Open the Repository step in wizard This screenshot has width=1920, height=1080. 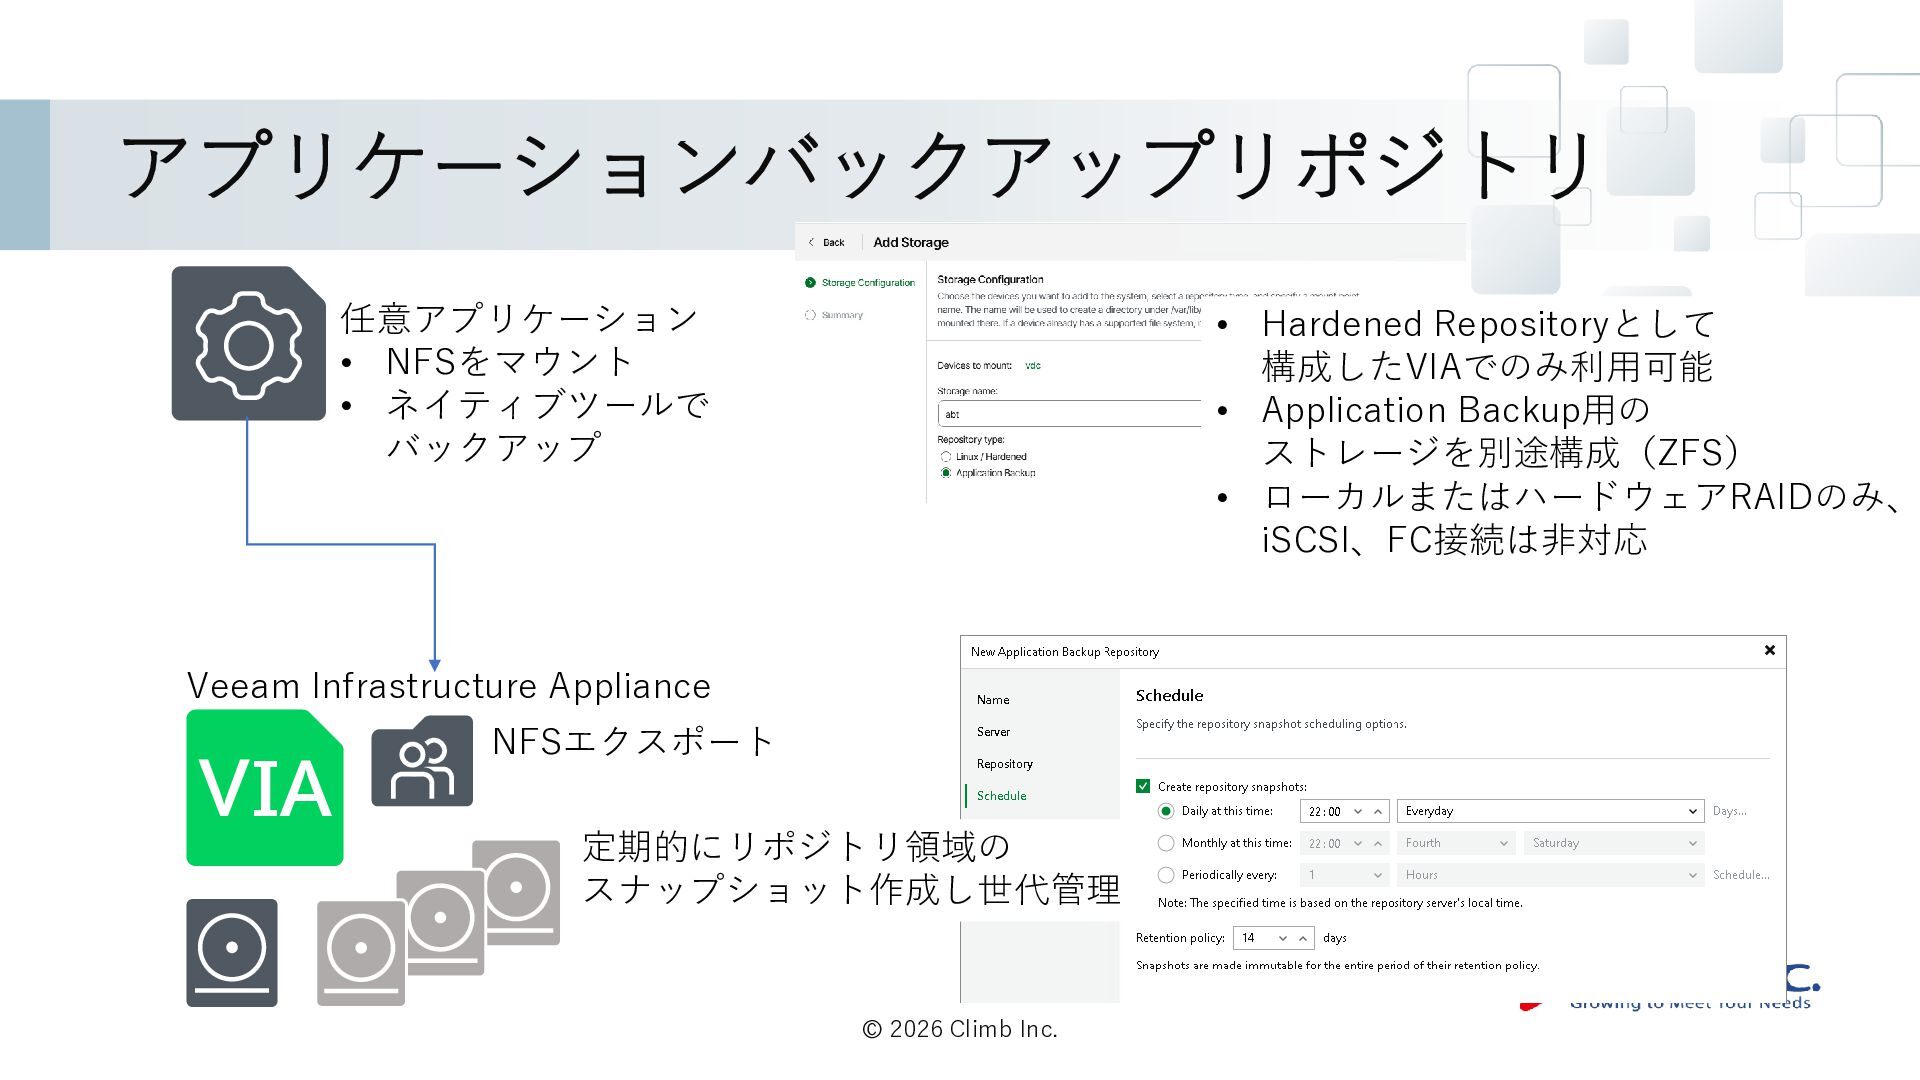coord(1004,764)
